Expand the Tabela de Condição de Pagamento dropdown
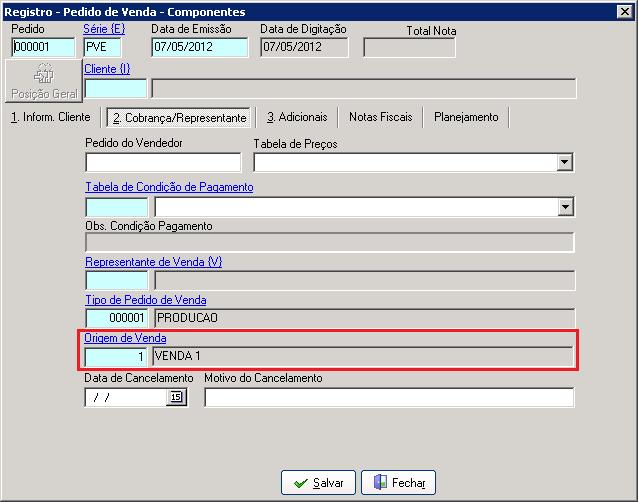 [x=565, y=207]
